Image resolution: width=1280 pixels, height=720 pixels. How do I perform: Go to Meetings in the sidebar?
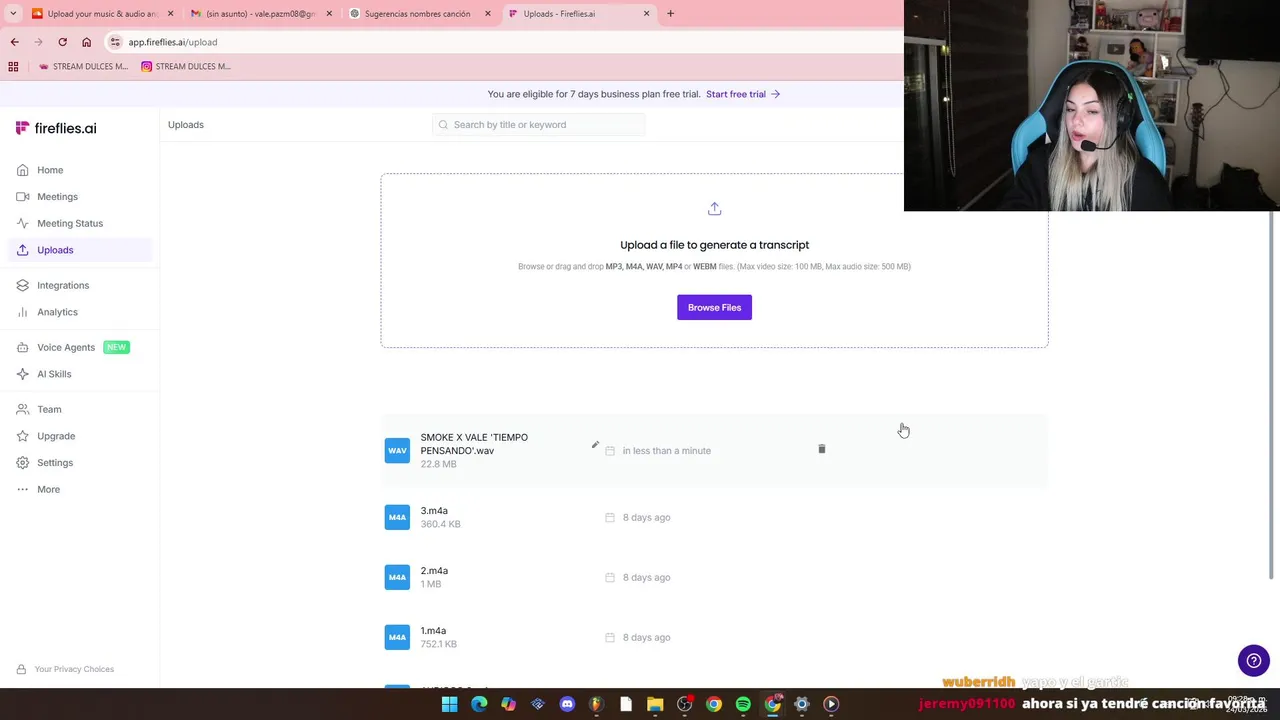pyautogui.click(x=80, y=197)
